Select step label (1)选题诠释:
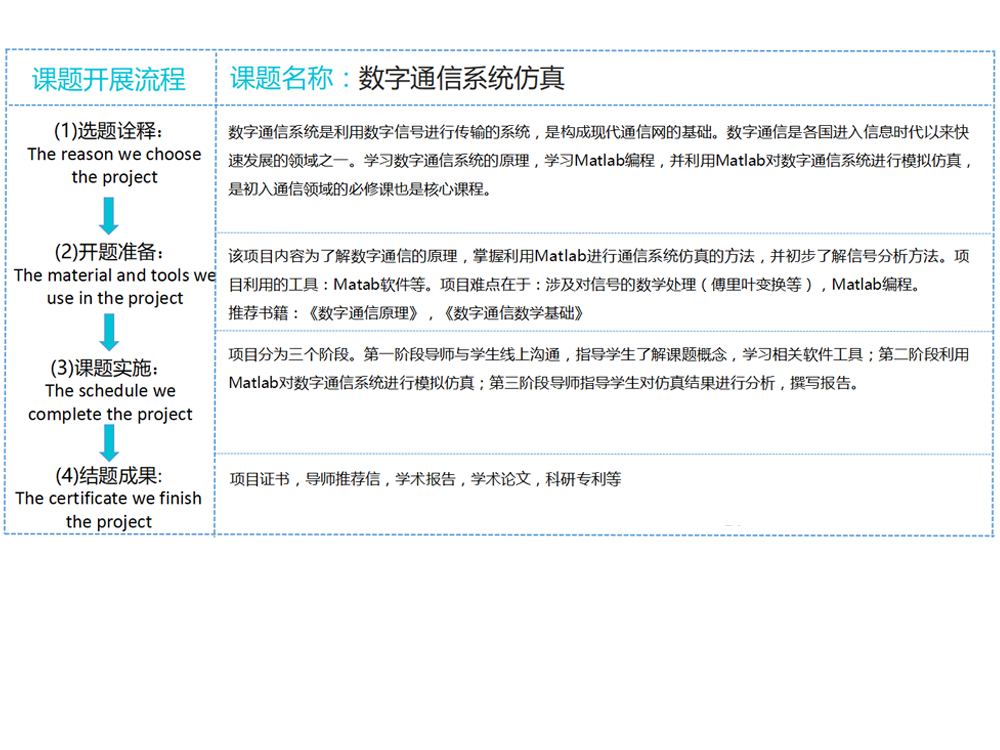Screen dimensions: 1000x750 [x=108, y=130]
